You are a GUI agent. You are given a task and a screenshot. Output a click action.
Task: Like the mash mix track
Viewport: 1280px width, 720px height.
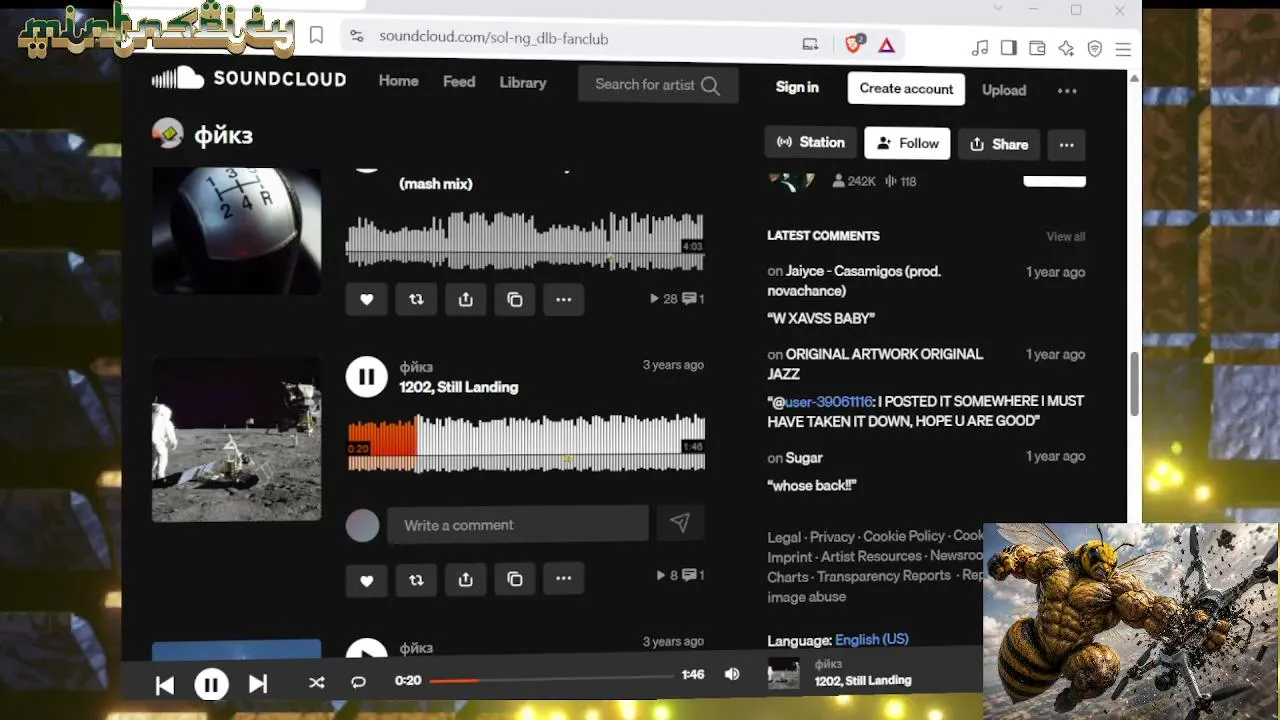point(366,299)
